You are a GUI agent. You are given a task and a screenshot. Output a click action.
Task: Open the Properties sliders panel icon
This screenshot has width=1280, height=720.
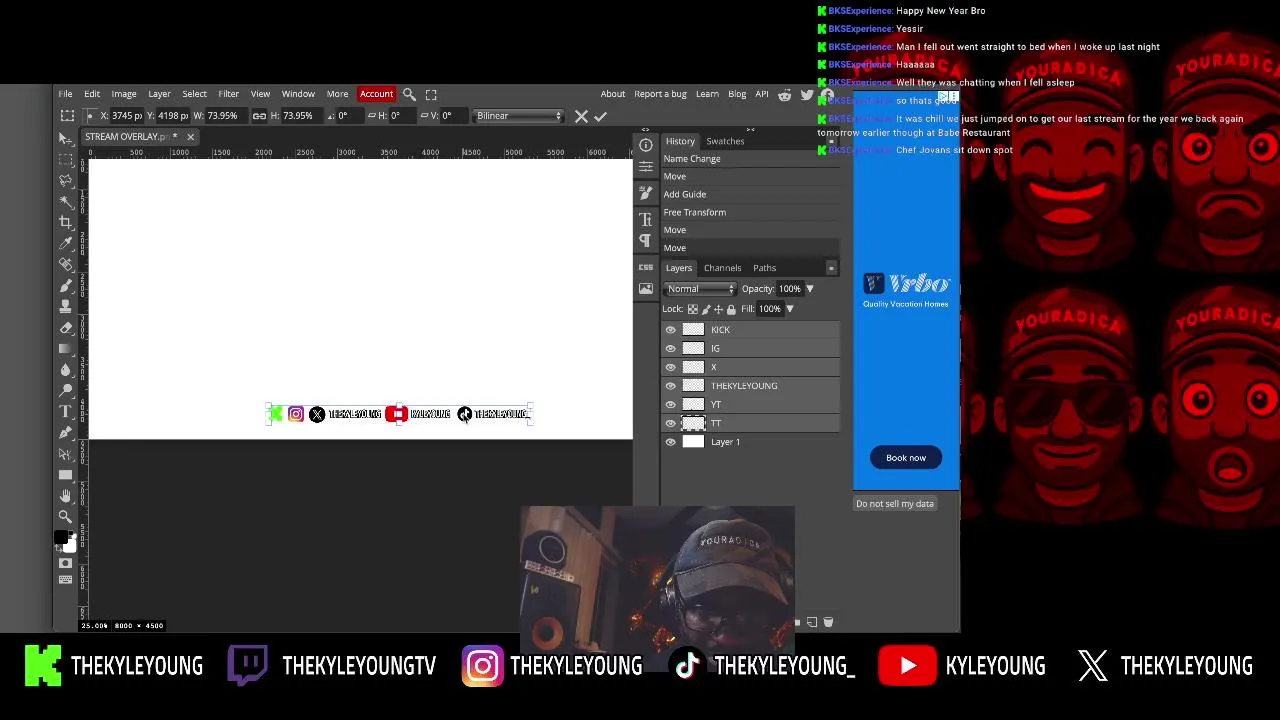point(646,166)
